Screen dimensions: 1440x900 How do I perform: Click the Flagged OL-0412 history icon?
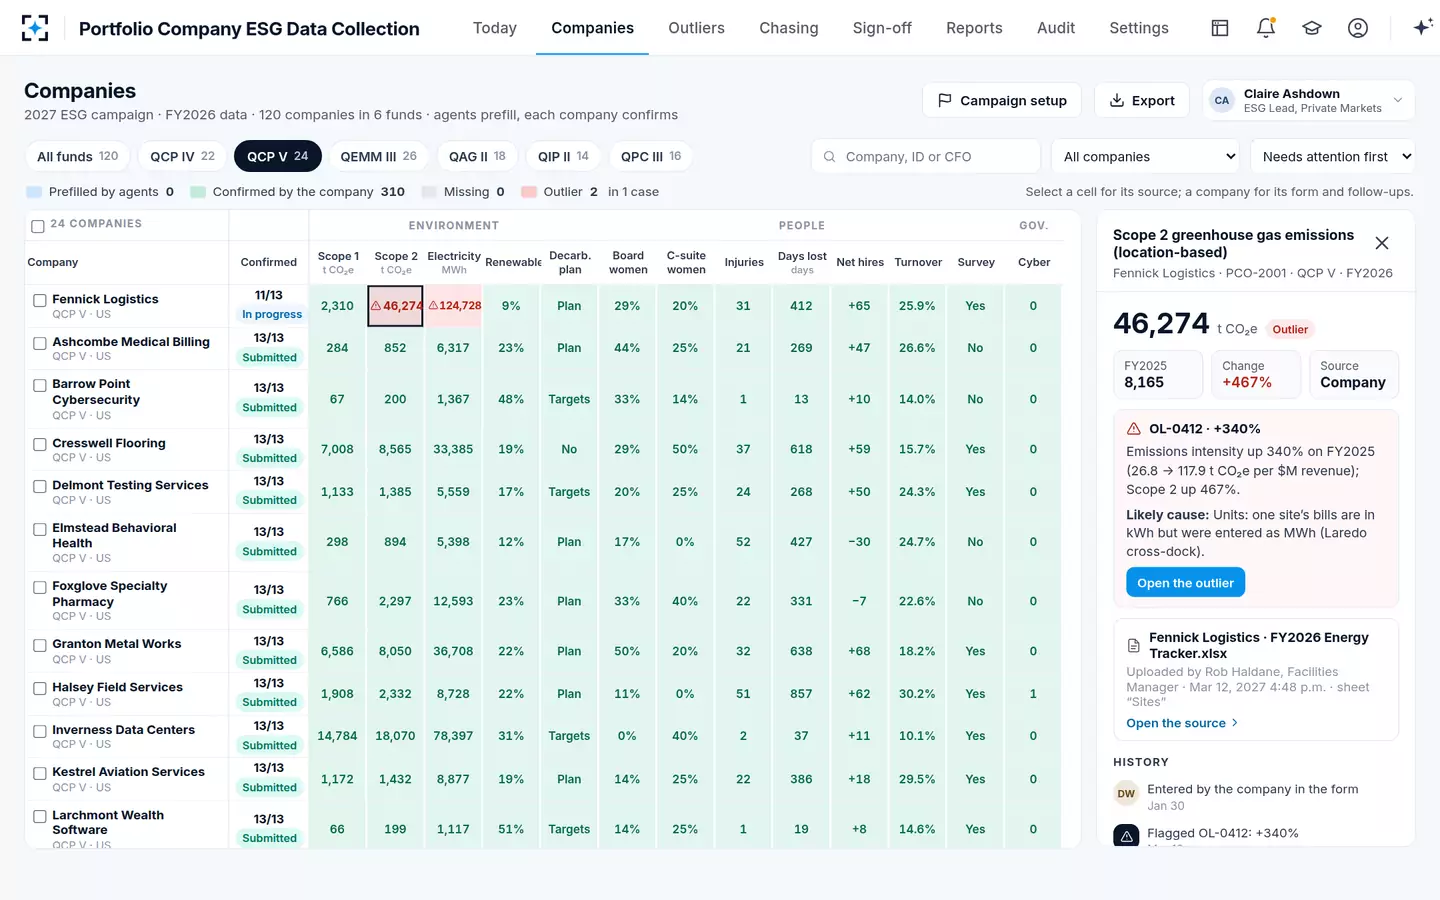pos(1126,836)
